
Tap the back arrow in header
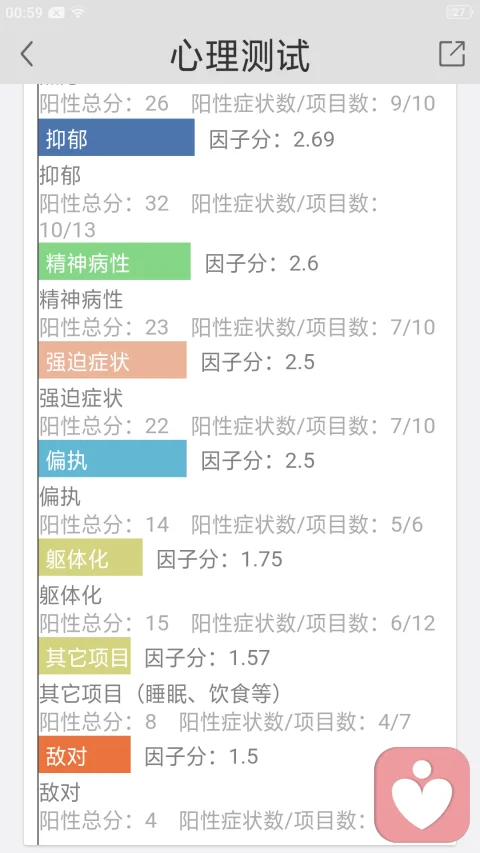click(x=27, y=54)
